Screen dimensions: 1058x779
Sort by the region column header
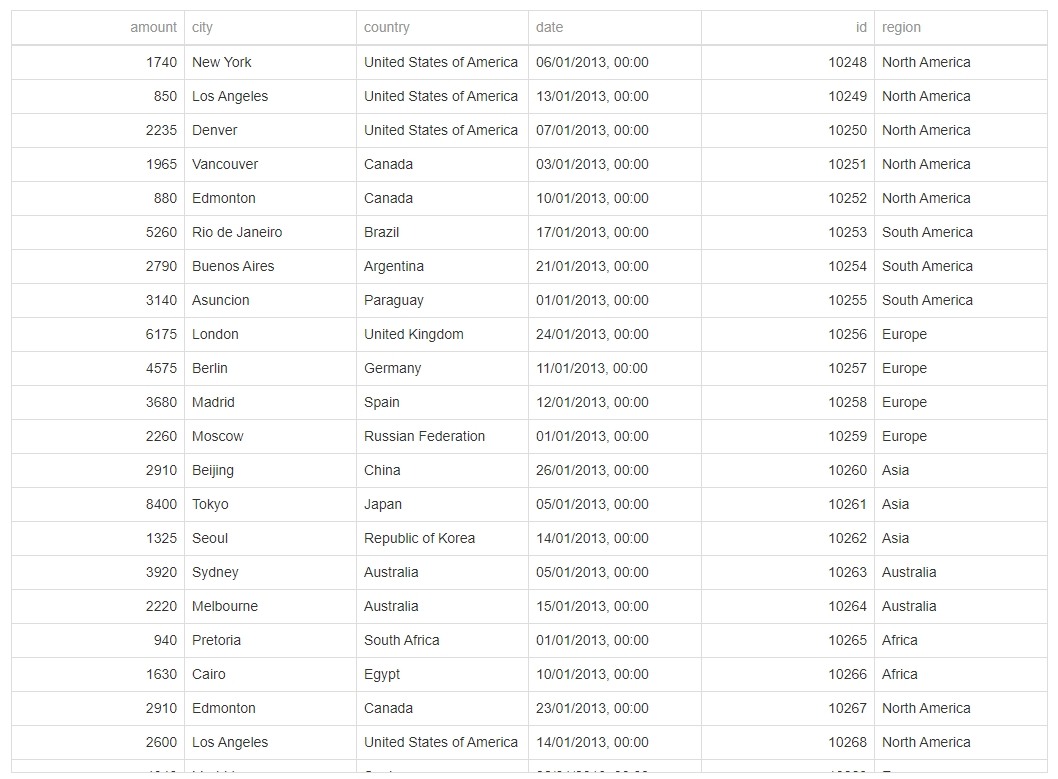(901, 28)
